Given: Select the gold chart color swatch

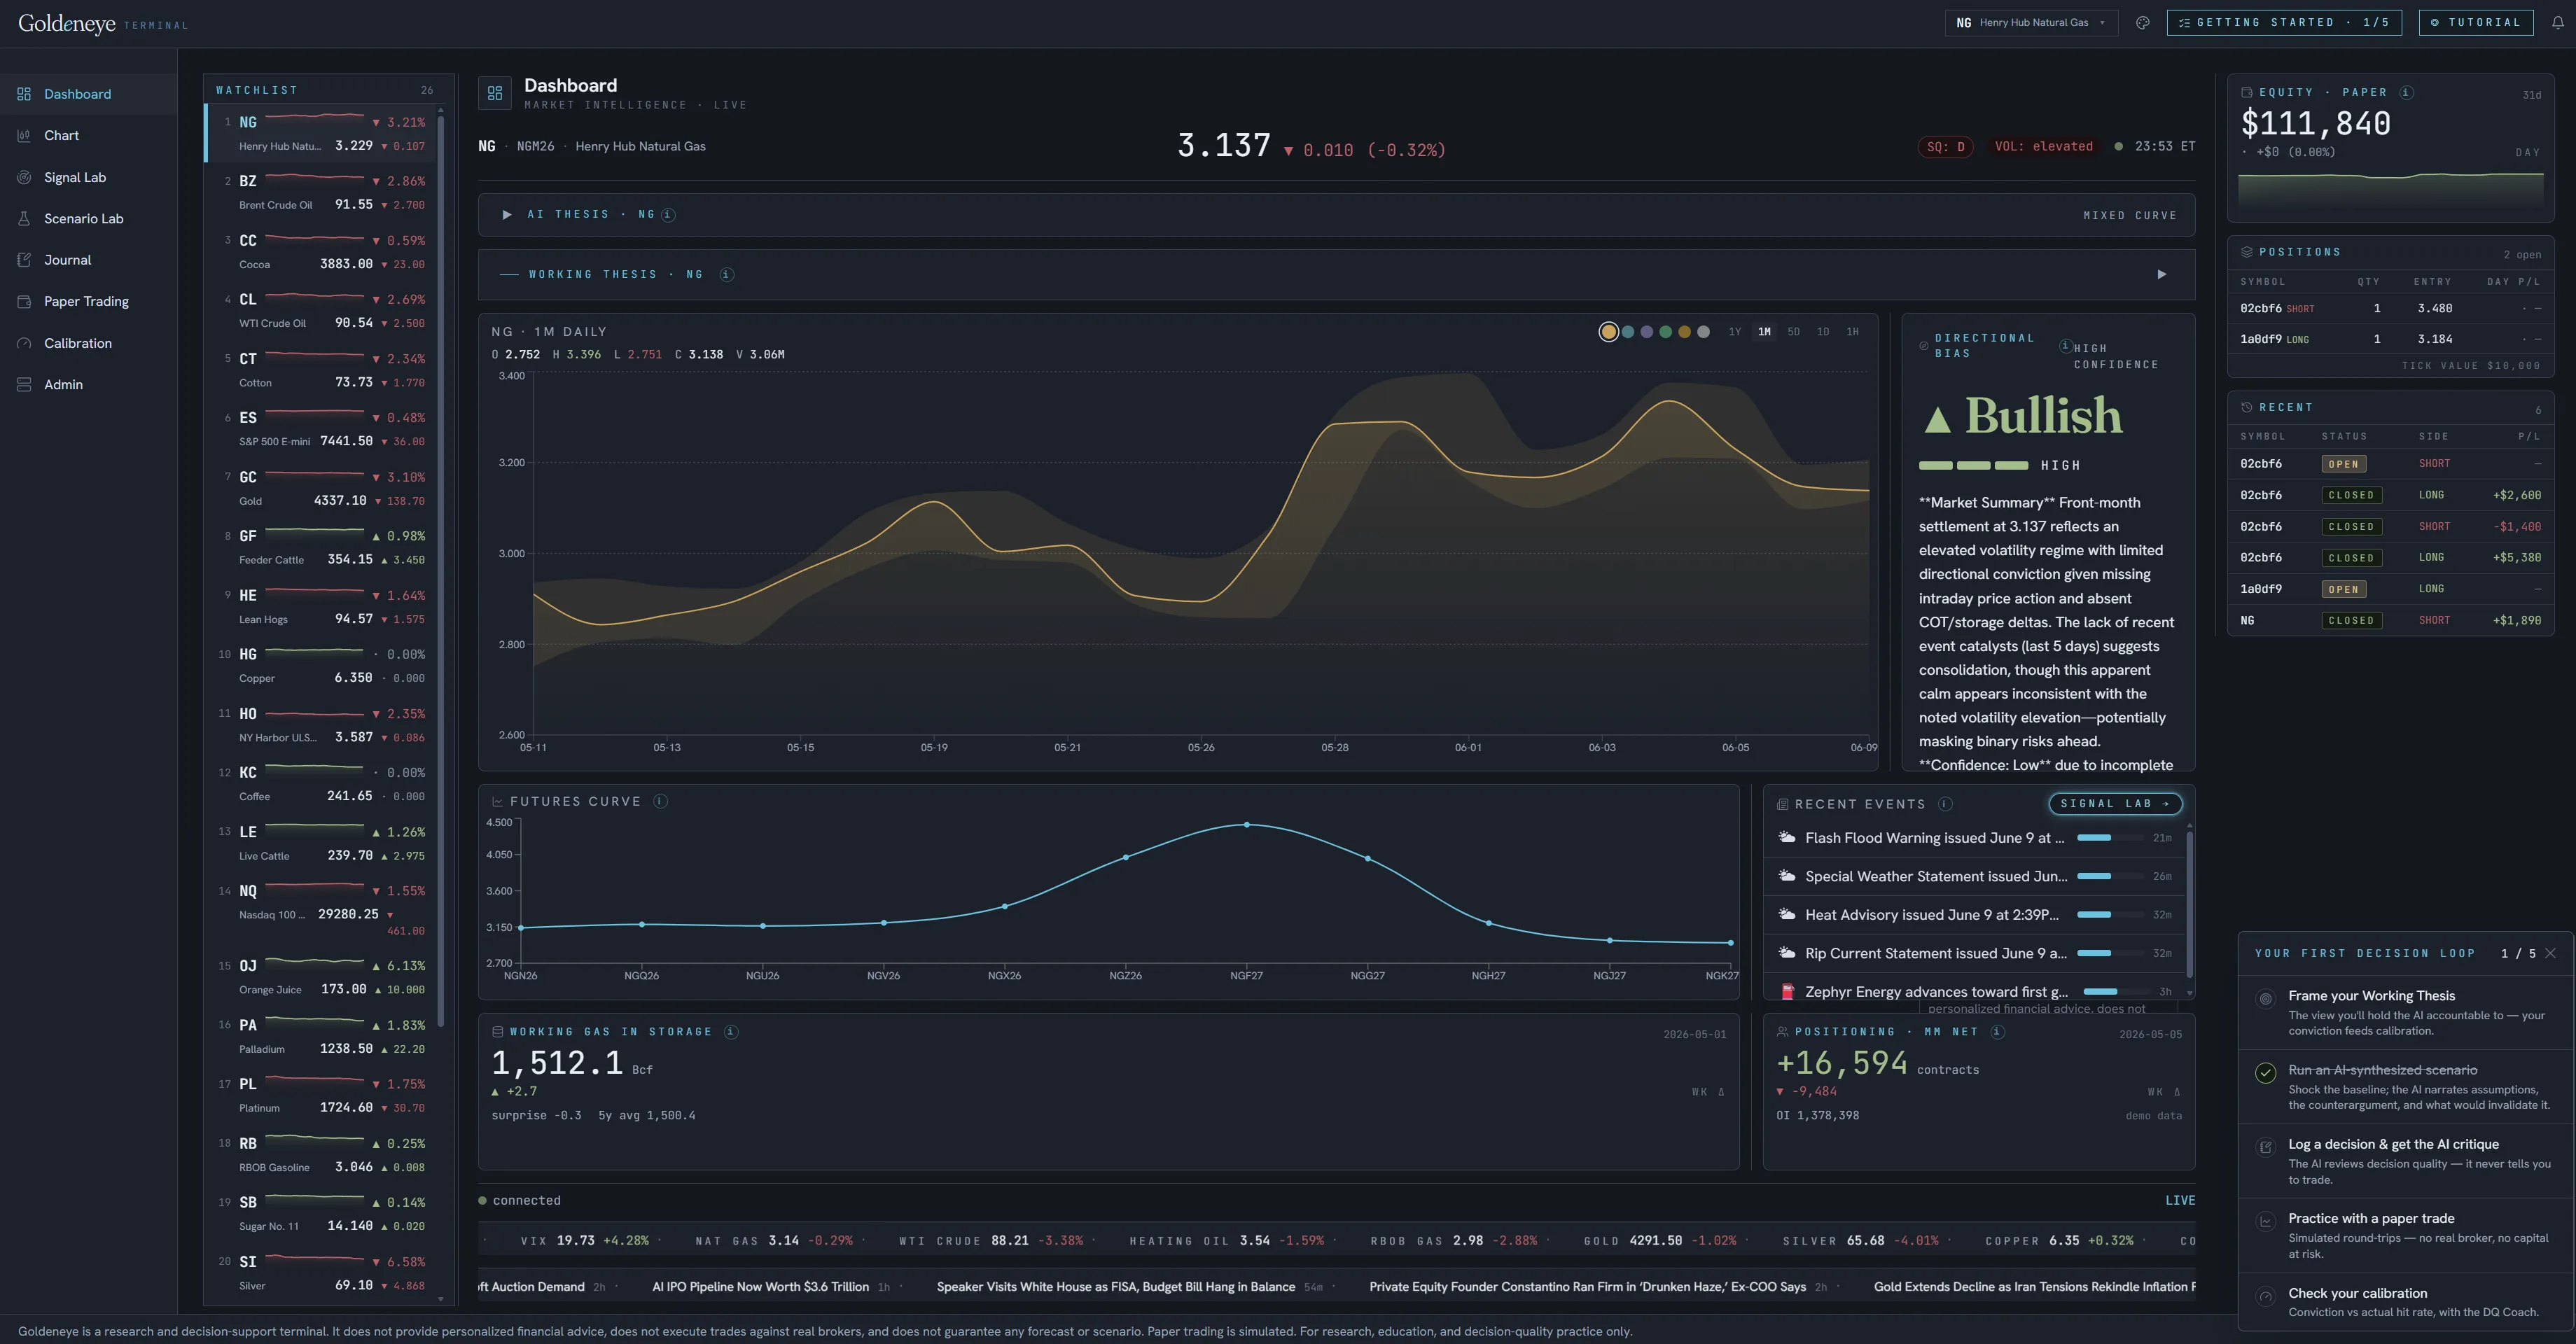Looking at the screenshot, I should (x=1608, y=332).
